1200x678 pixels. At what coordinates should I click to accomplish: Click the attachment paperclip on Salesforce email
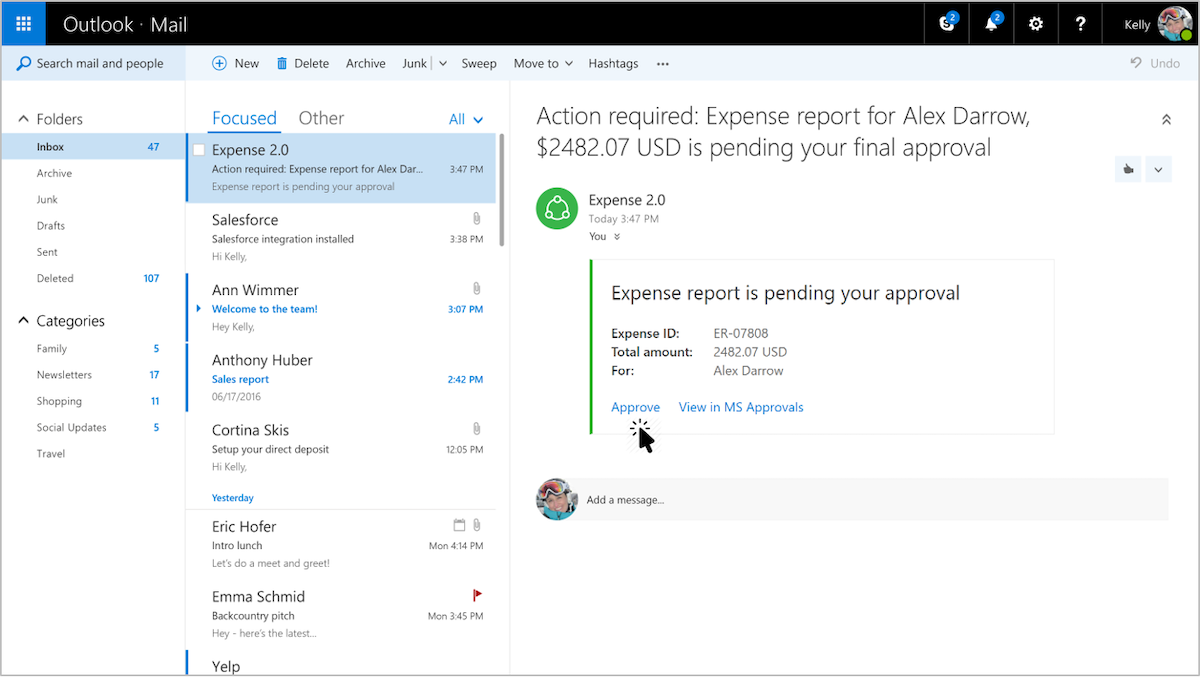(477, 218)
